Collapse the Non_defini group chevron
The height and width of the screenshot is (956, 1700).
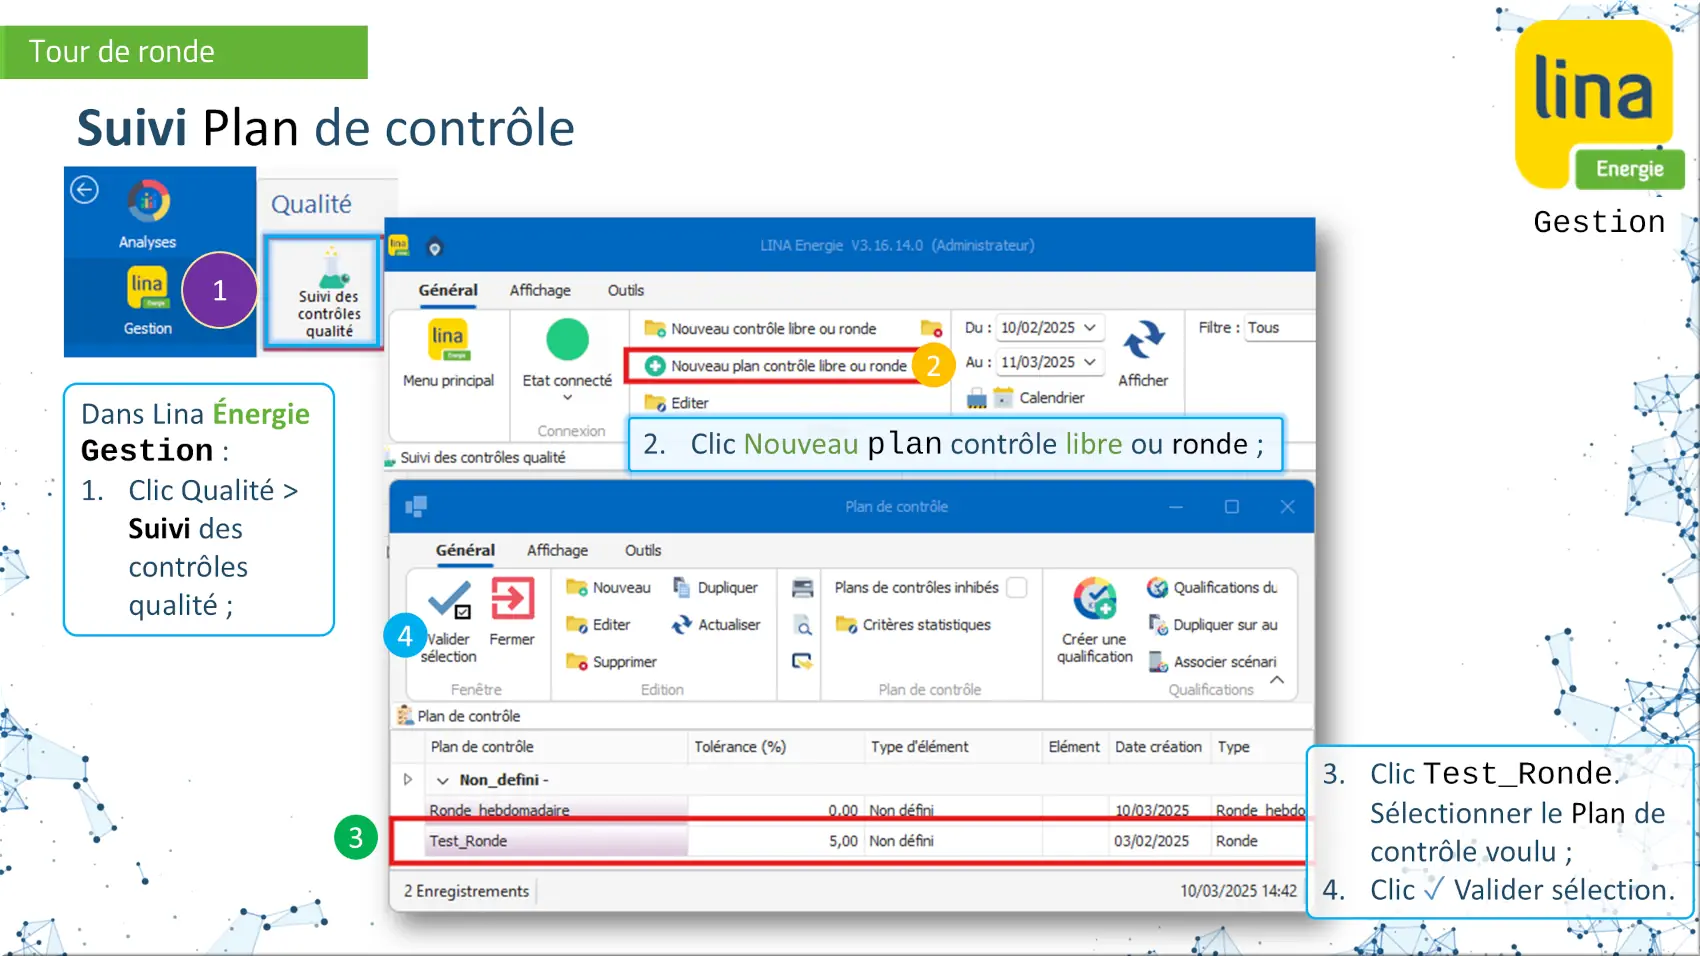tap(443, 781)
